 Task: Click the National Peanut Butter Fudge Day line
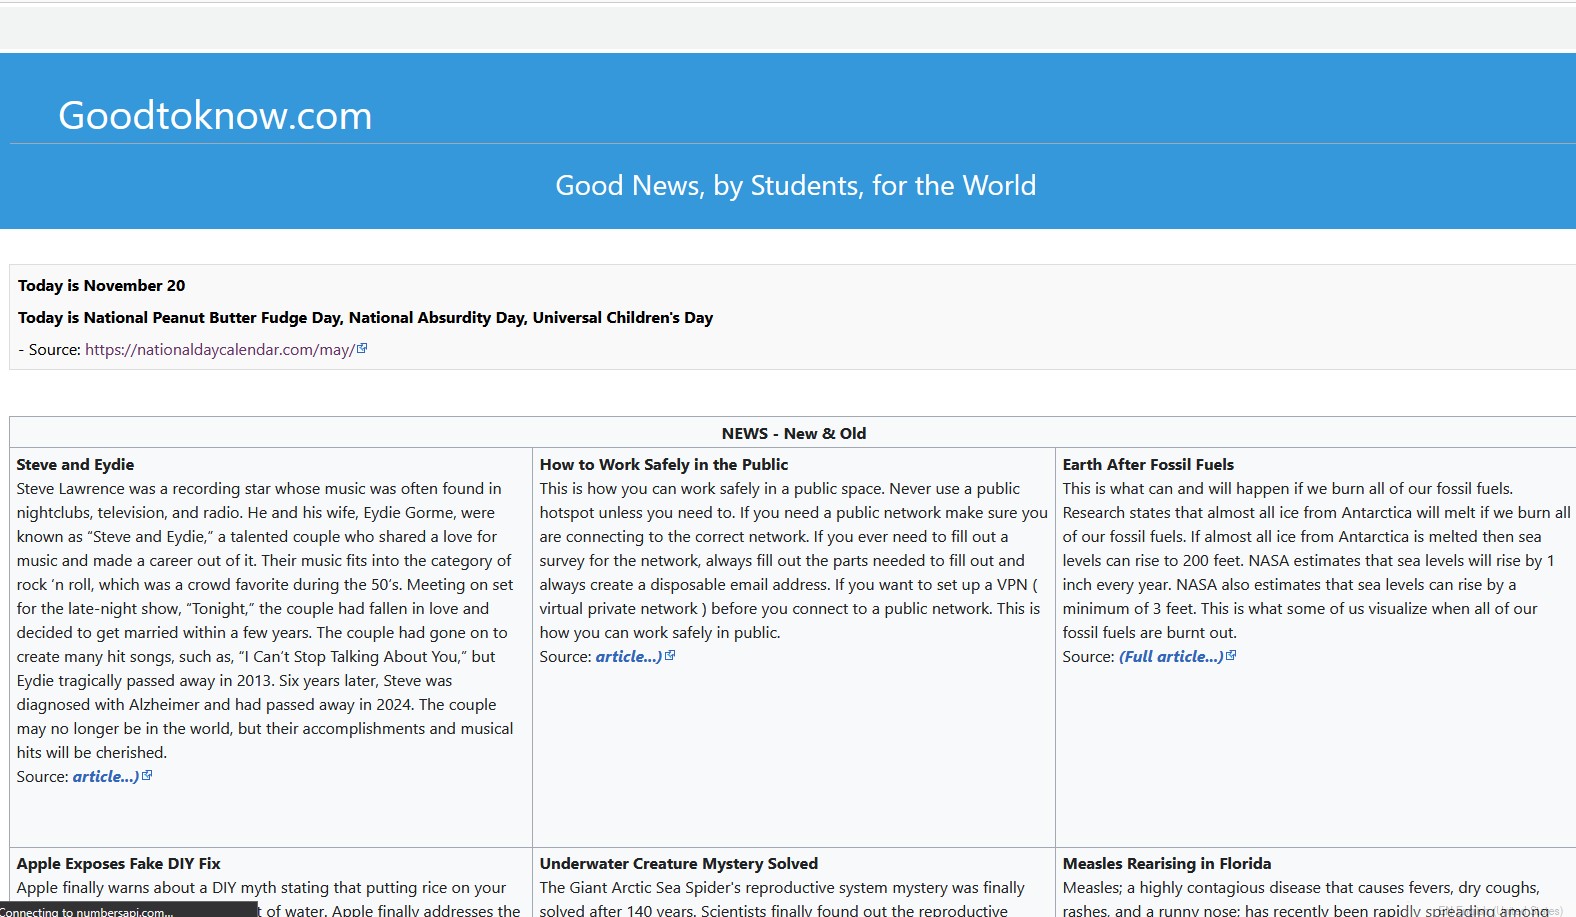[x=366, y=318]
